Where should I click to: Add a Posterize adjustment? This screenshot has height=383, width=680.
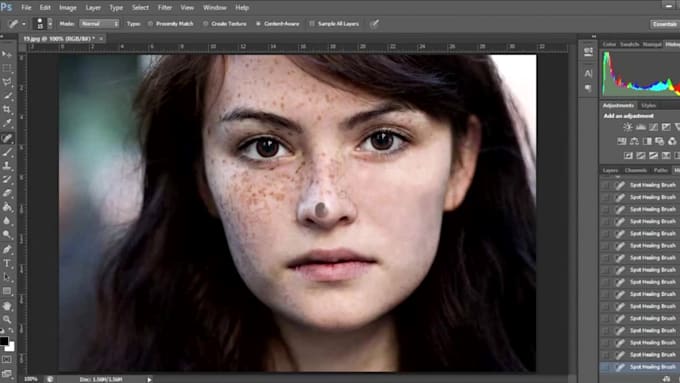click(641, 155)
